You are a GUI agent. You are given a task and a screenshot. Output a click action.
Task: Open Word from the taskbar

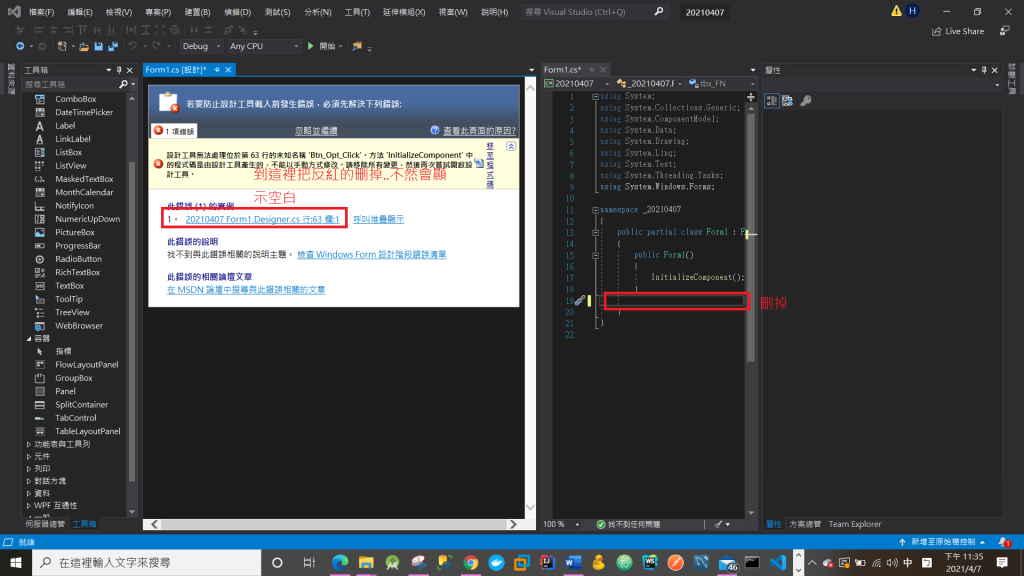(573, 562)
